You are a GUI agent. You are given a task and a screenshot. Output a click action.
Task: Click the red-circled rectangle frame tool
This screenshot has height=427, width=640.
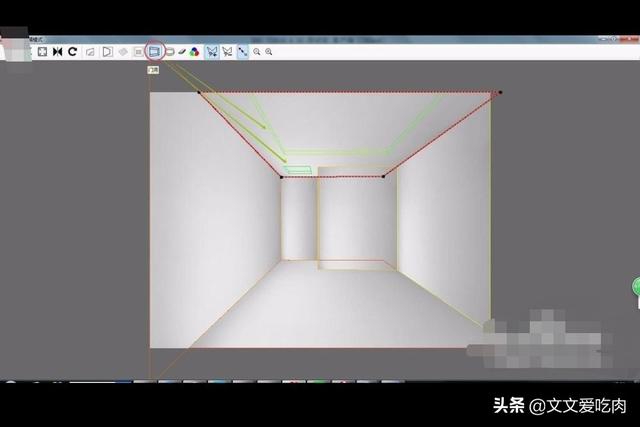tap(155, 49)
